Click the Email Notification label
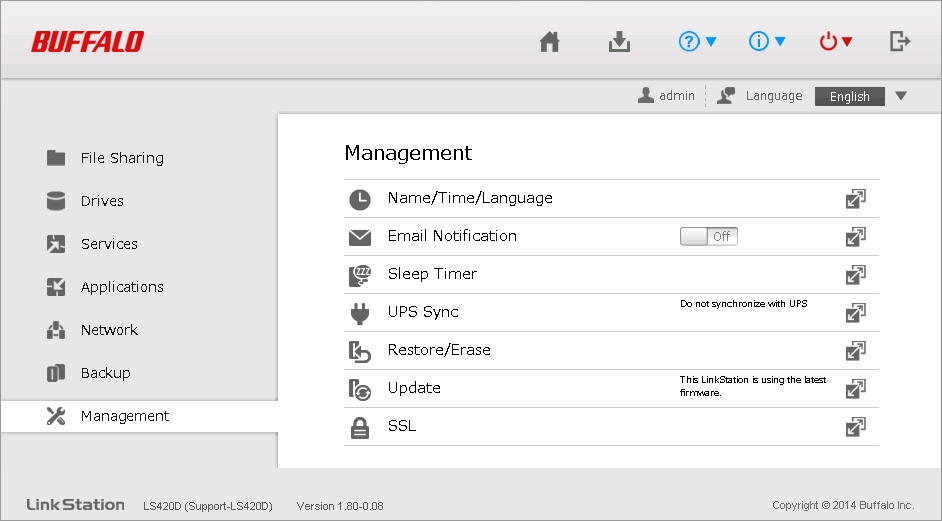 coord(452,236)
